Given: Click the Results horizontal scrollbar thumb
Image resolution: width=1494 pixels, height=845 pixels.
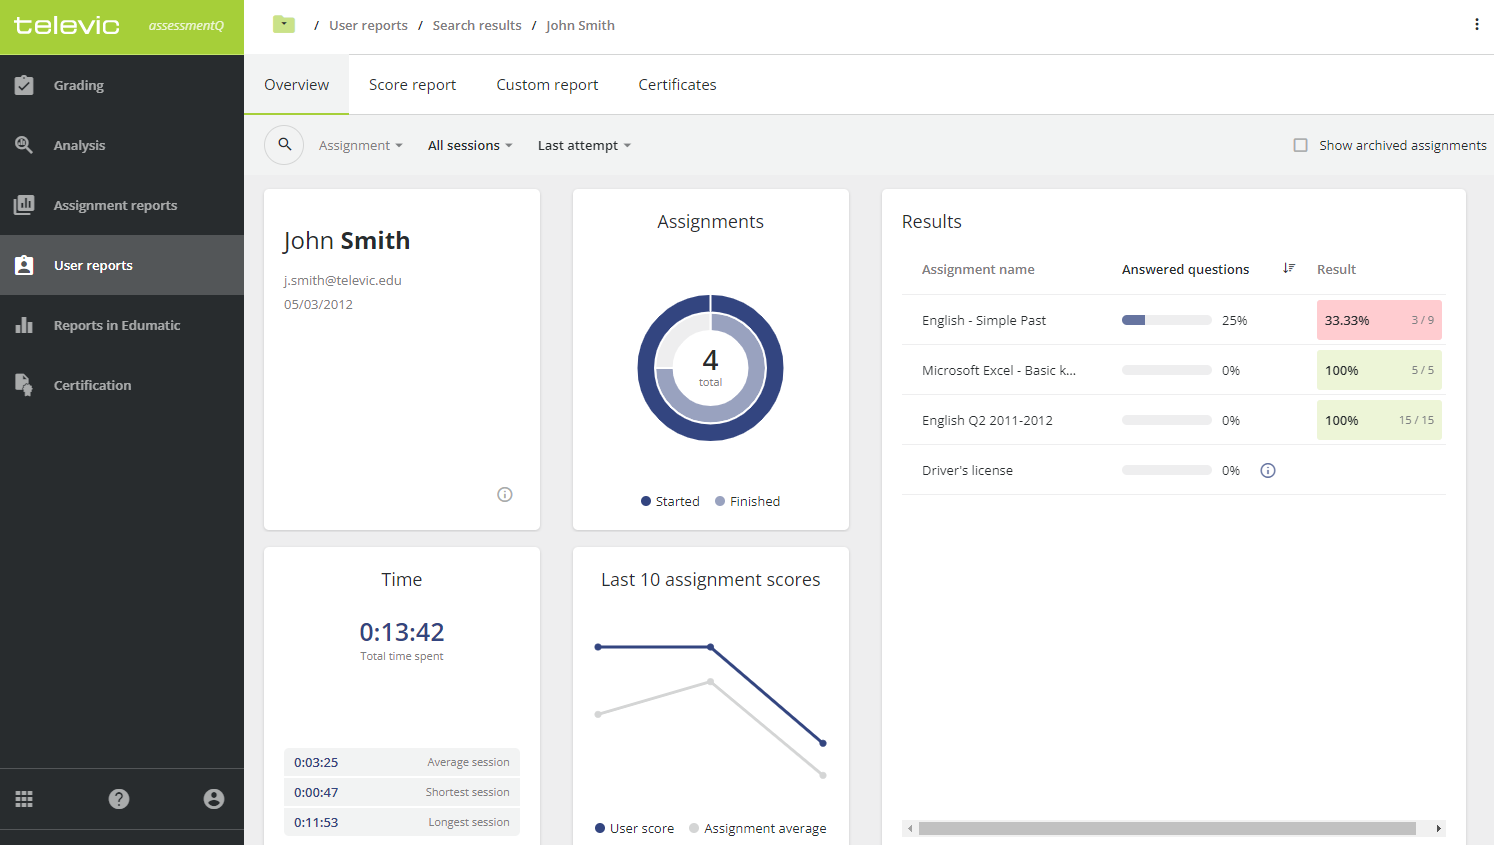Looking at the screenshot, I should click(1167, 828).
